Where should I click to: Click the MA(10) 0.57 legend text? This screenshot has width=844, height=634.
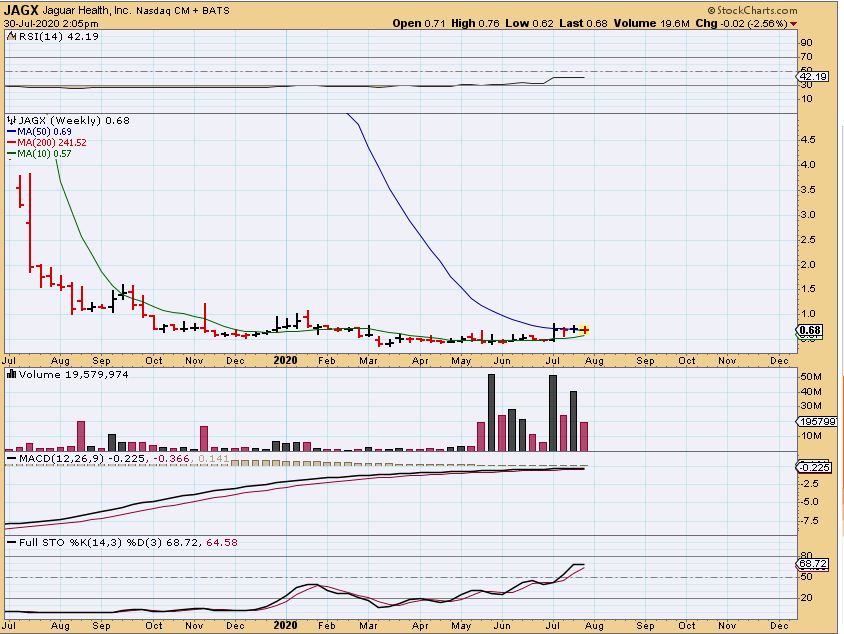click(x=44, y=154)
